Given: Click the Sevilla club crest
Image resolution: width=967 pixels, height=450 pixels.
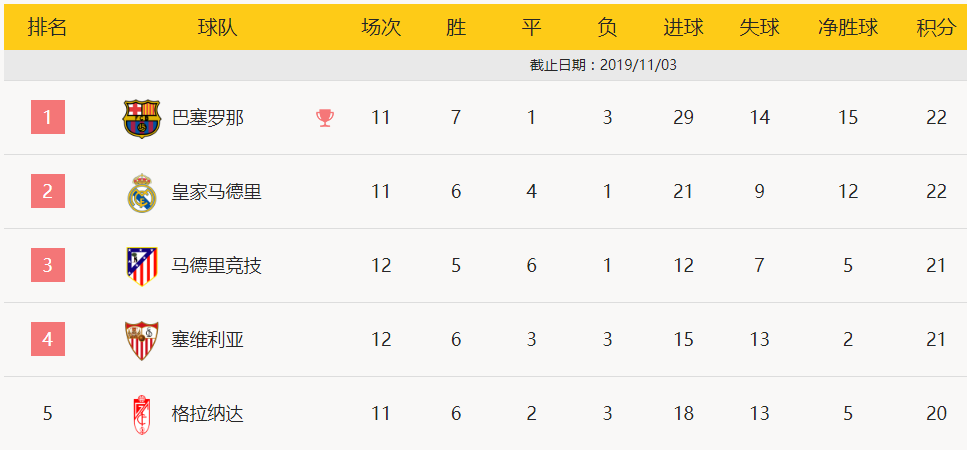Looking at the screenshot, I should click(x=141, y=340).
